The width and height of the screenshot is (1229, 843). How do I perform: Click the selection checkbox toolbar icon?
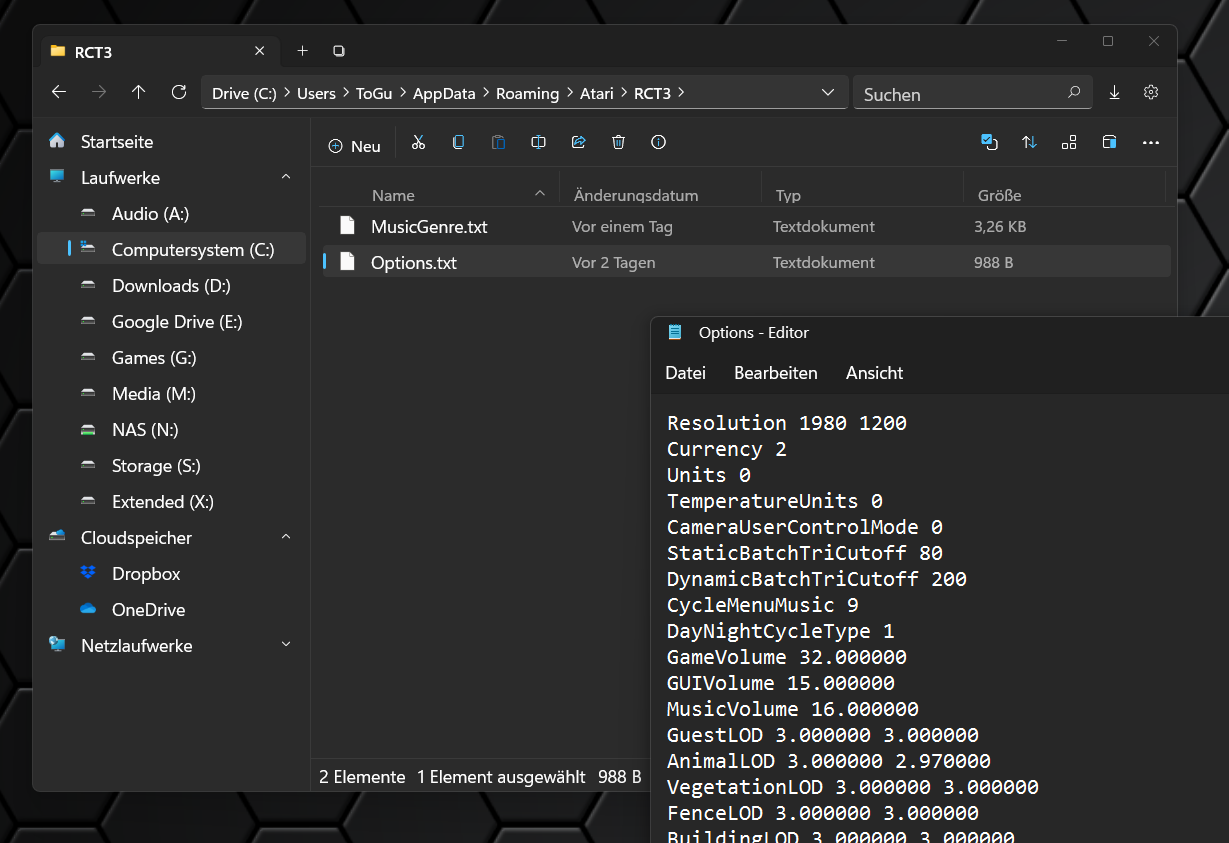point(989,143)
